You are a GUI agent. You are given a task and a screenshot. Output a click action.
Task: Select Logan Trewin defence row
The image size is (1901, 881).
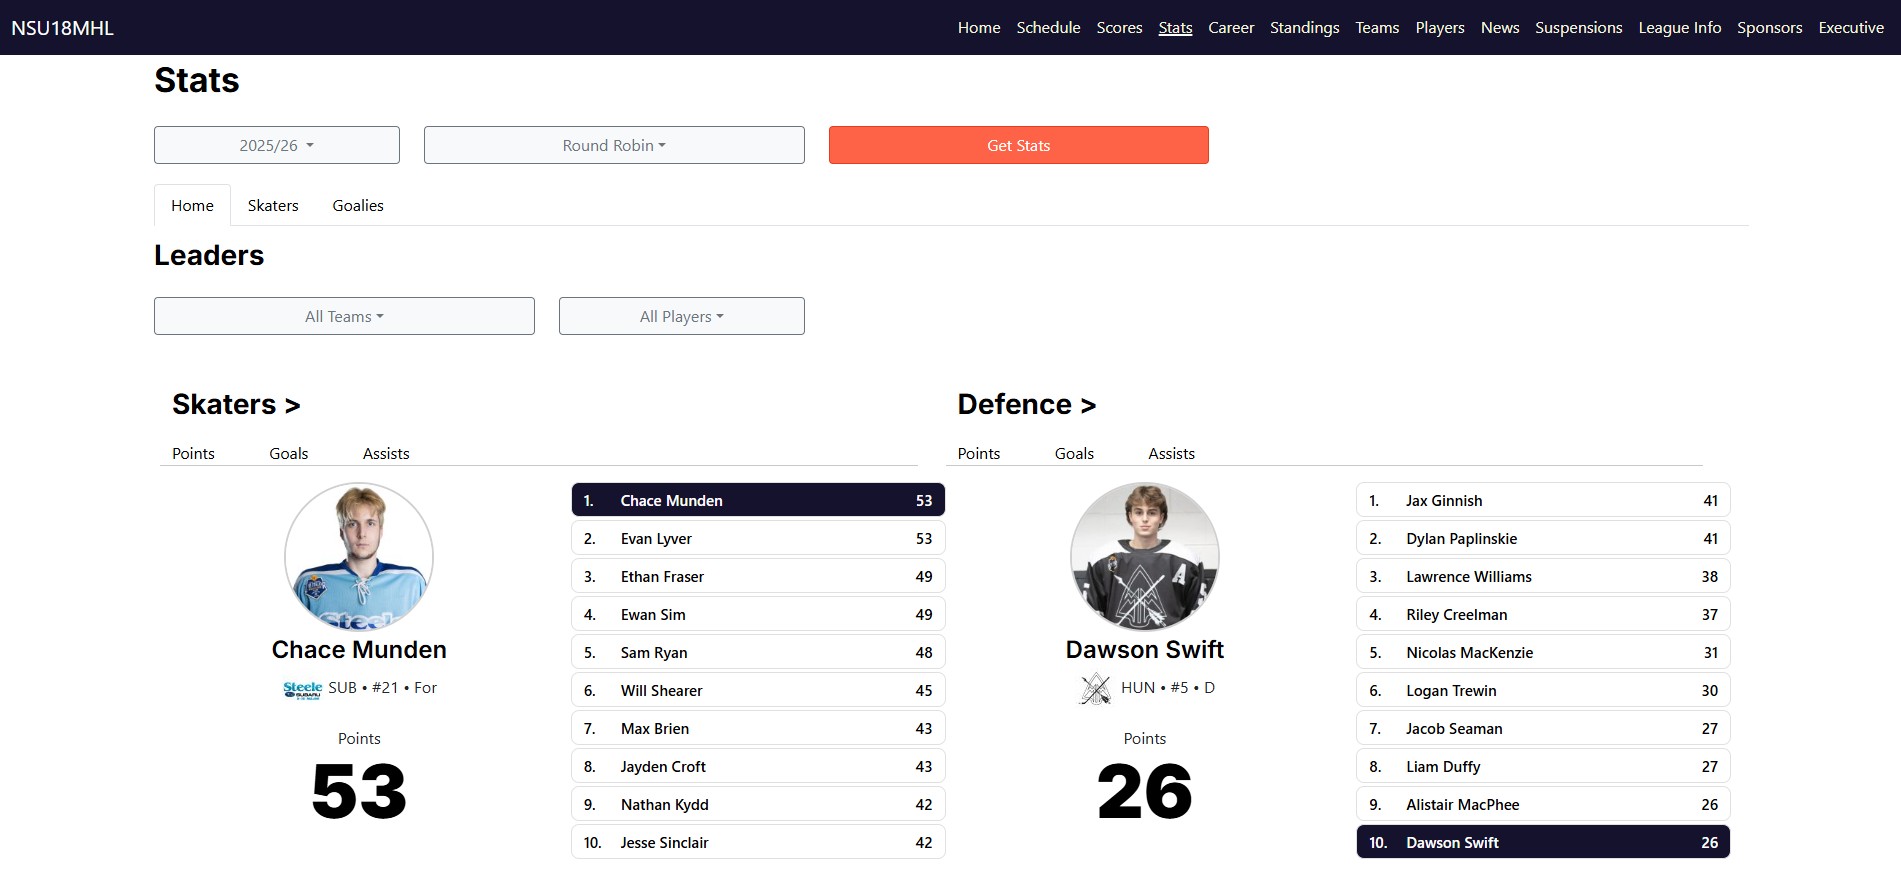[x=1543, y=690]
